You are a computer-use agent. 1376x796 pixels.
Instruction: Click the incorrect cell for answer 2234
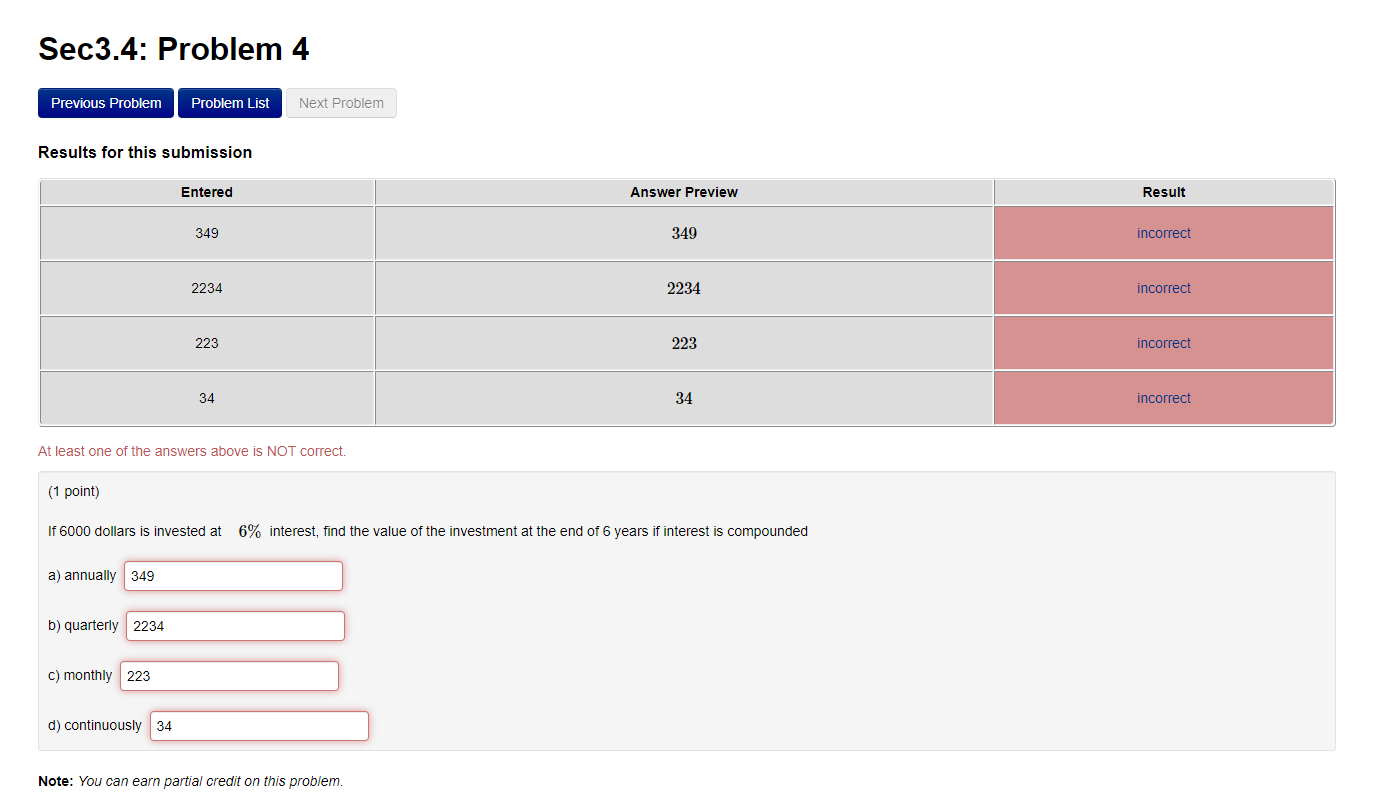[x=1163, y=287]
